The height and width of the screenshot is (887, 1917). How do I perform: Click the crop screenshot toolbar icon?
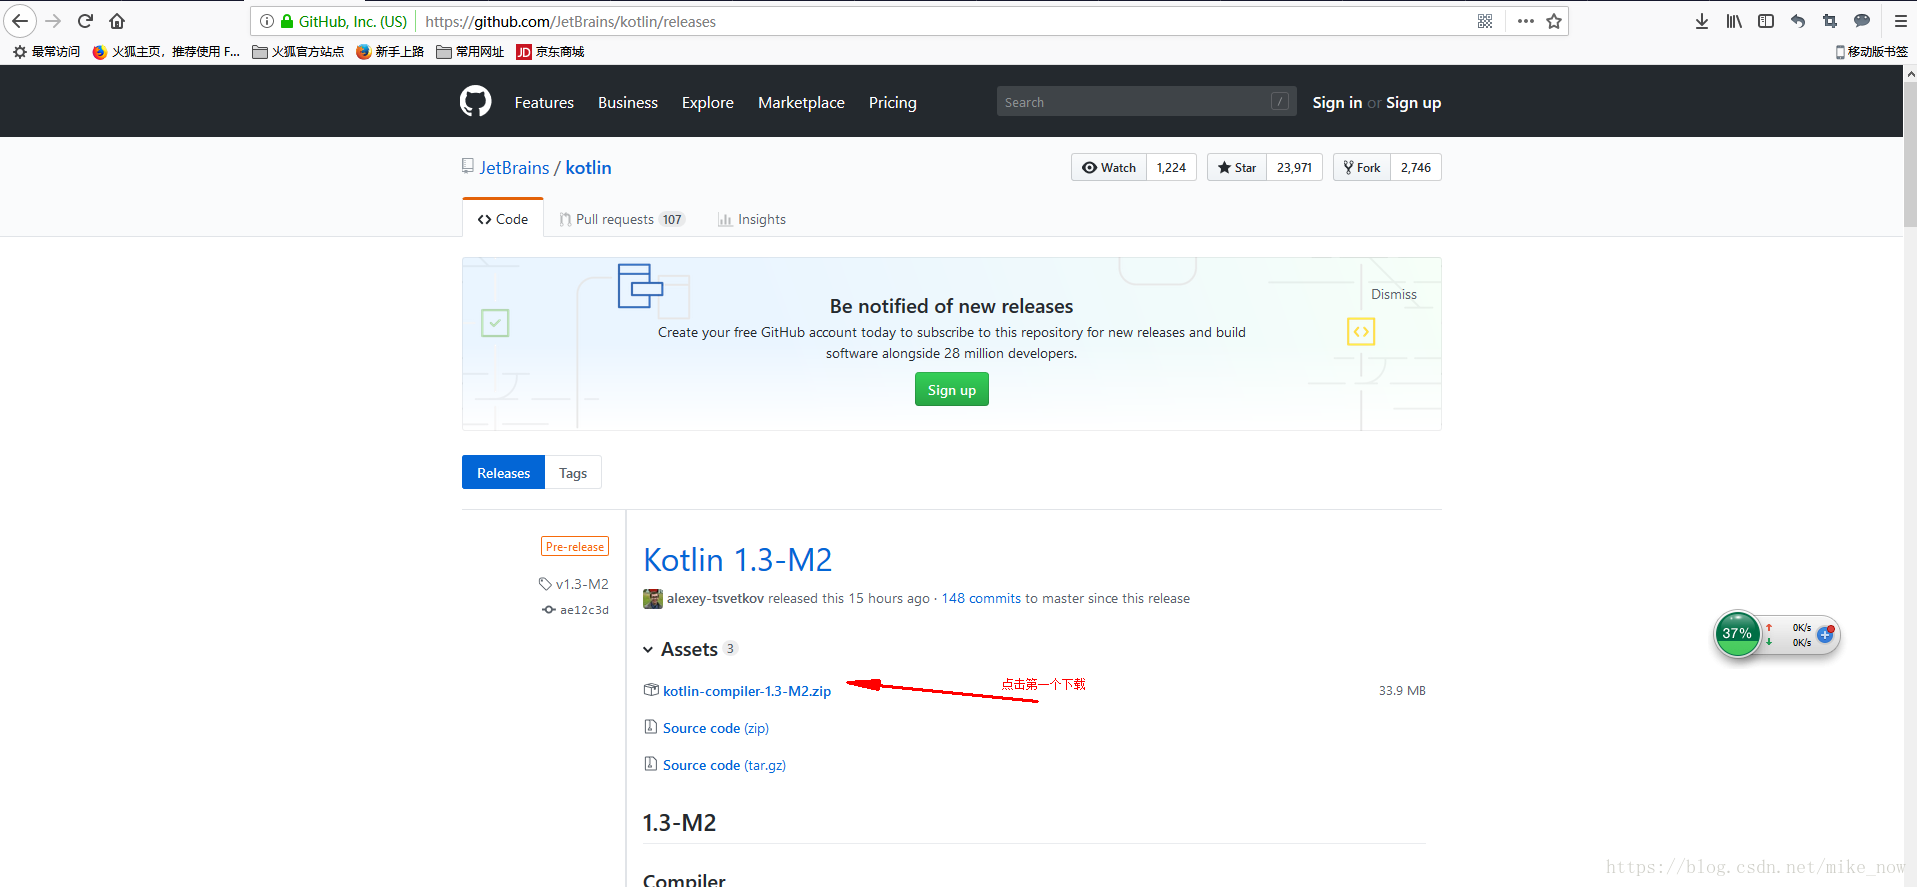[1830, 21]
